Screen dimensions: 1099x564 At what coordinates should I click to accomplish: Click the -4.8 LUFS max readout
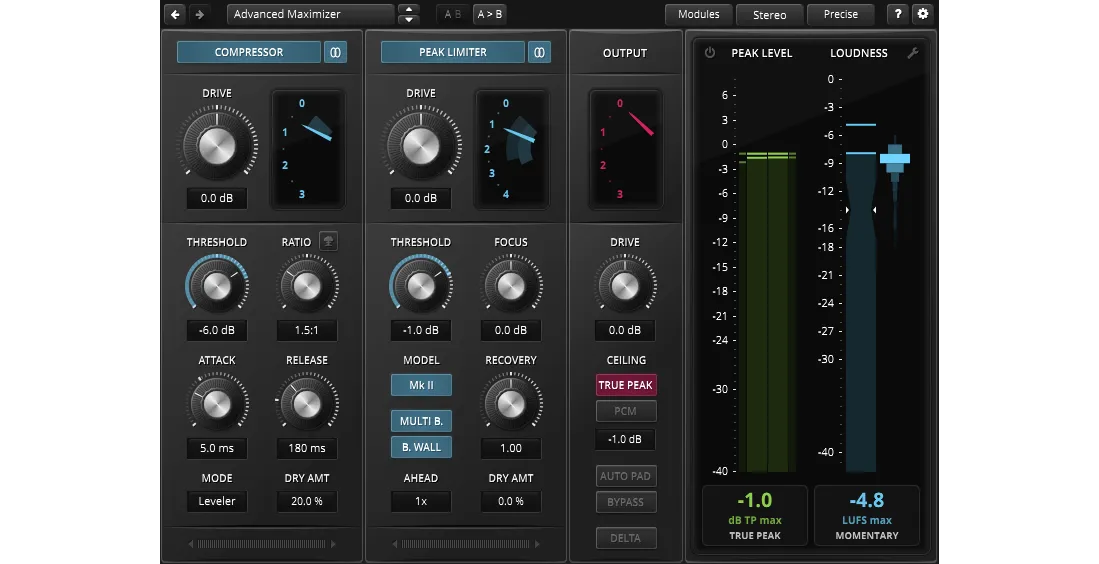pos(867,515)
